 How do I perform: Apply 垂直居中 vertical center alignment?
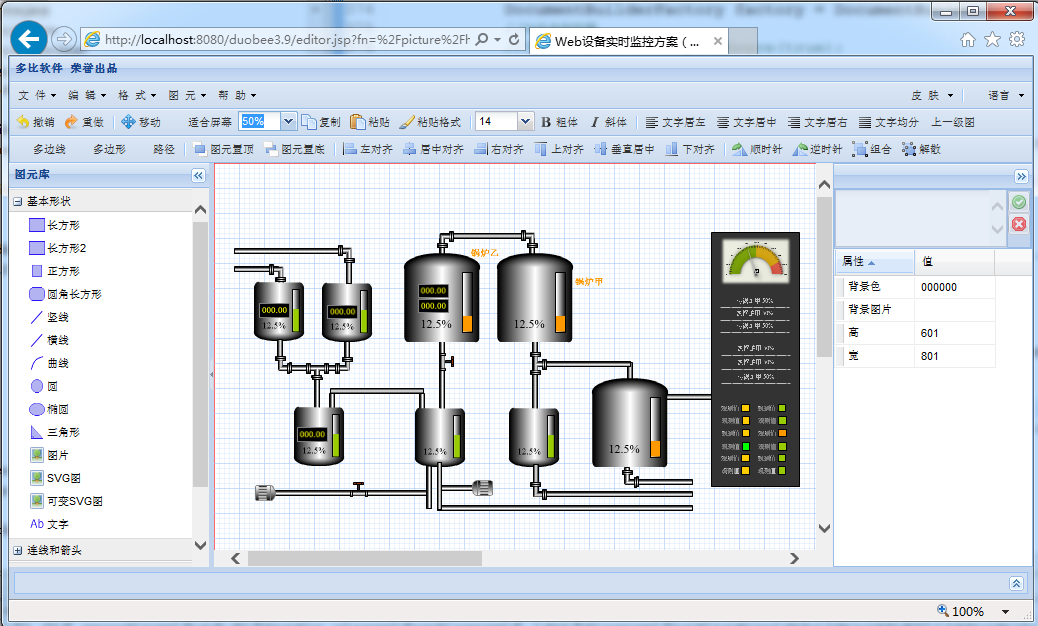(601, 149)
